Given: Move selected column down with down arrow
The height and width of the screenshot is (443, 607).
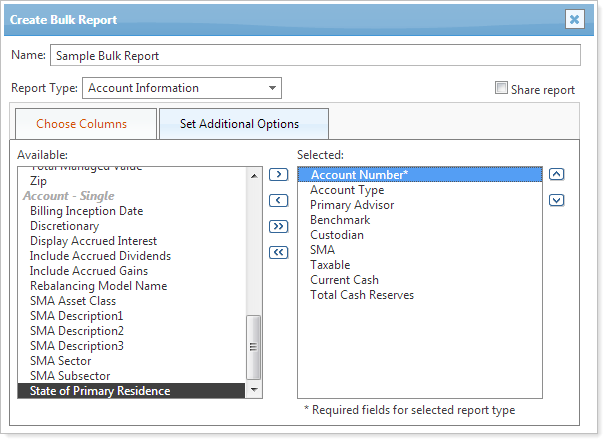Looking at the screenshot, I should click(x=557, y=199).
